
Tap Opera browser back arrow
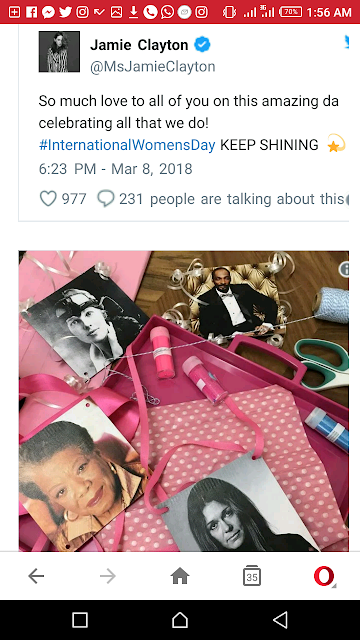[36, 576]
